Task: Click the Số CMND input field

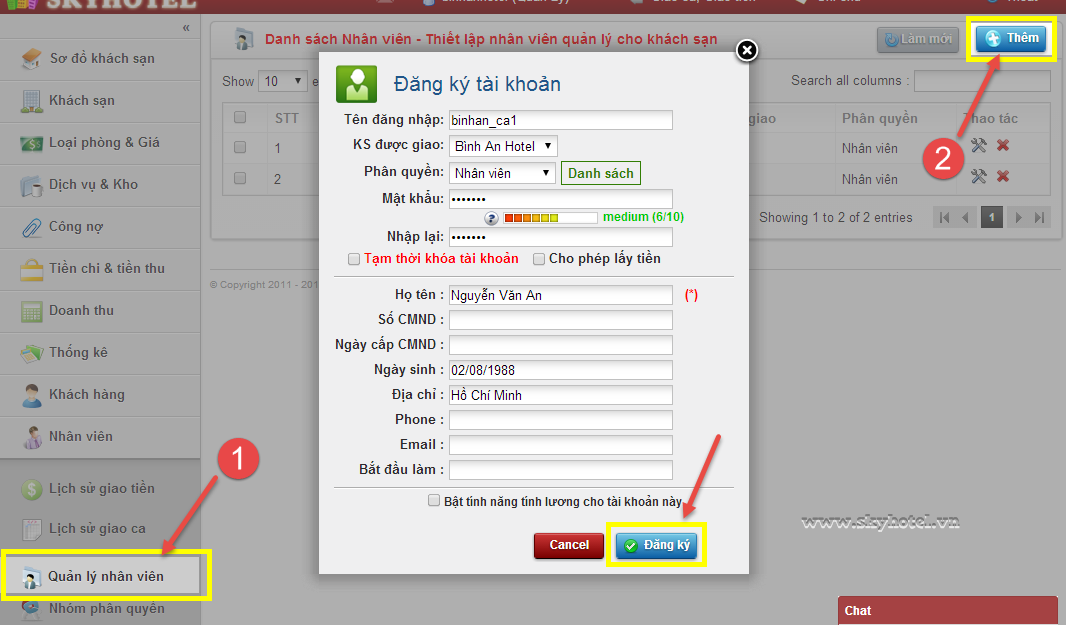Action: (560, 320)
